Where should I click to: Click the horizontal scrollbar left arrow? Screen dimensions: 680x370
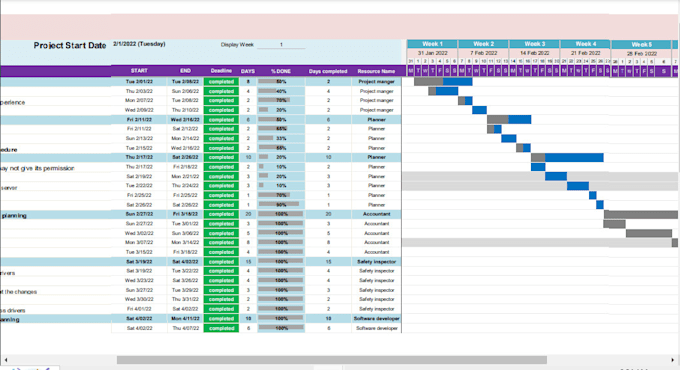click(6, 360)
